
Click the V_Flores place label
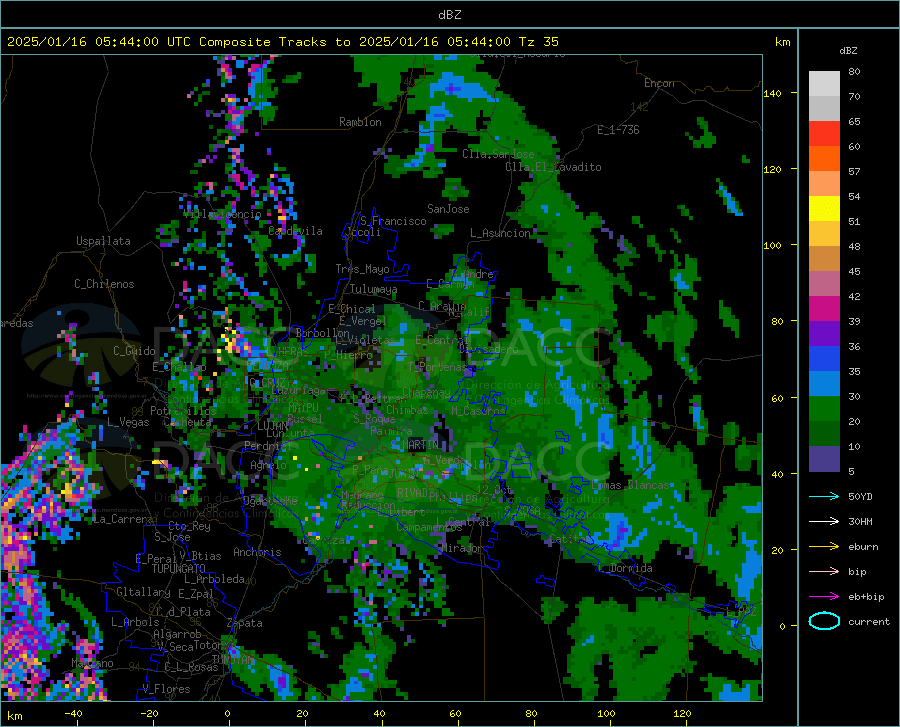[x=166, y=689]
